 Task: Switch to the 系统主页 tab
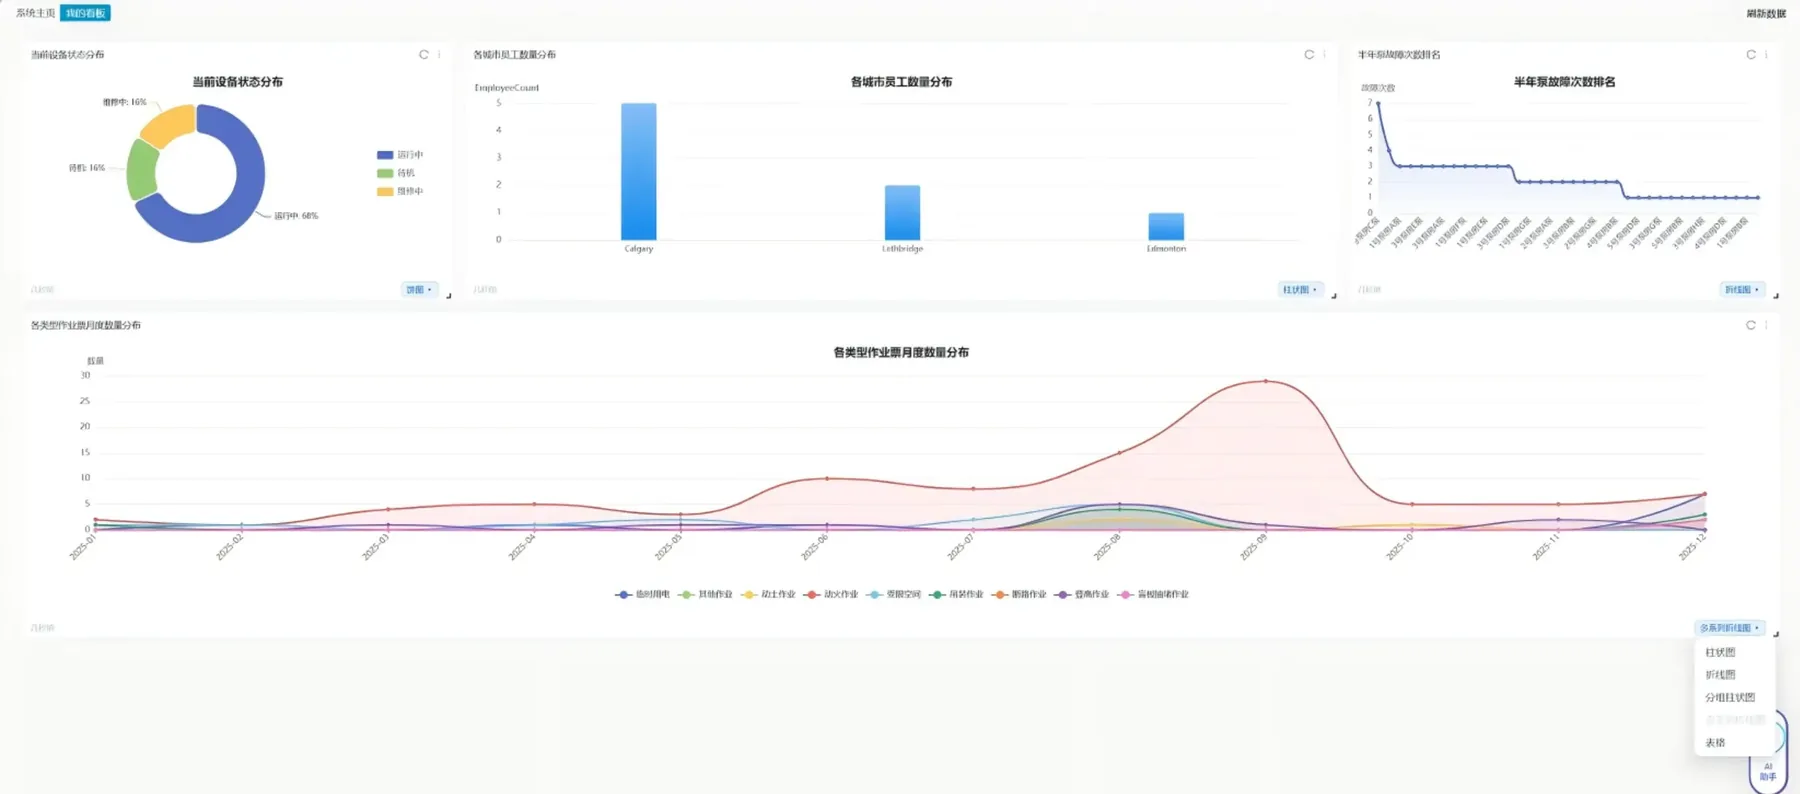tap(36, 13)
